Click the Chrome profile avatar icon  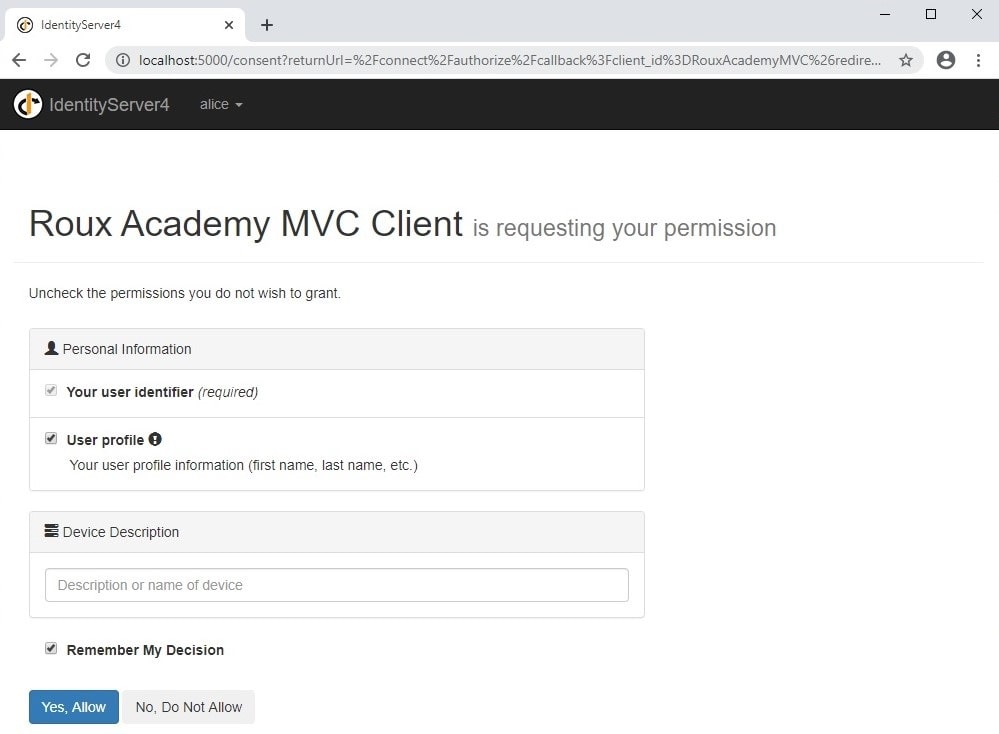(945, 60)
